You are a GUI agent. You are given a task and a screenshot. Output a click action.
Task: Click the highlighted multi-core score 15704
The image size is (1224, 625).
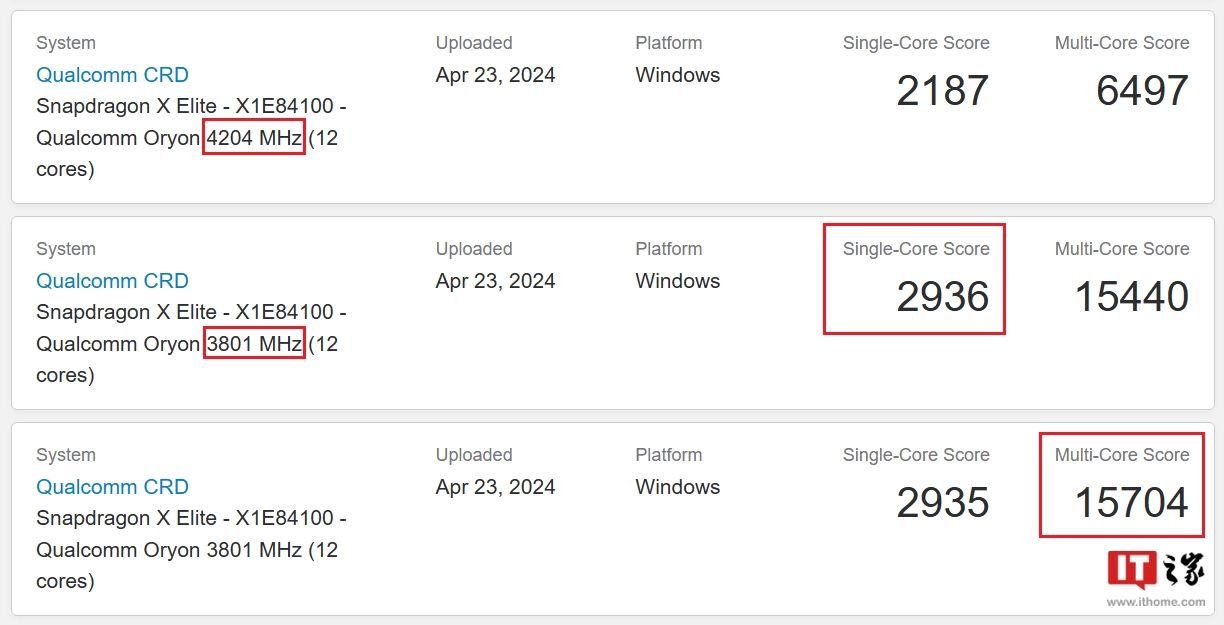coord(1131,503)
